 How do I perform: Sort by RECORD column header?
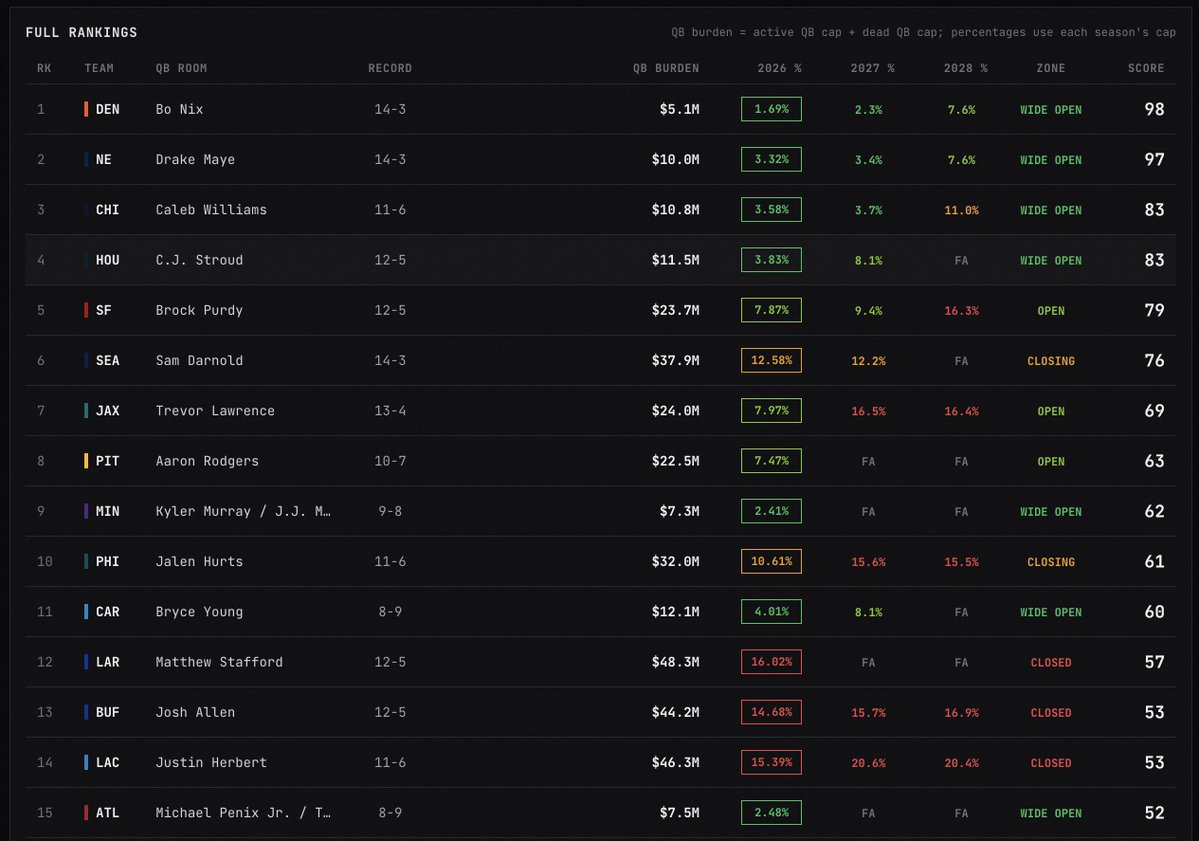tap(390, 68)
